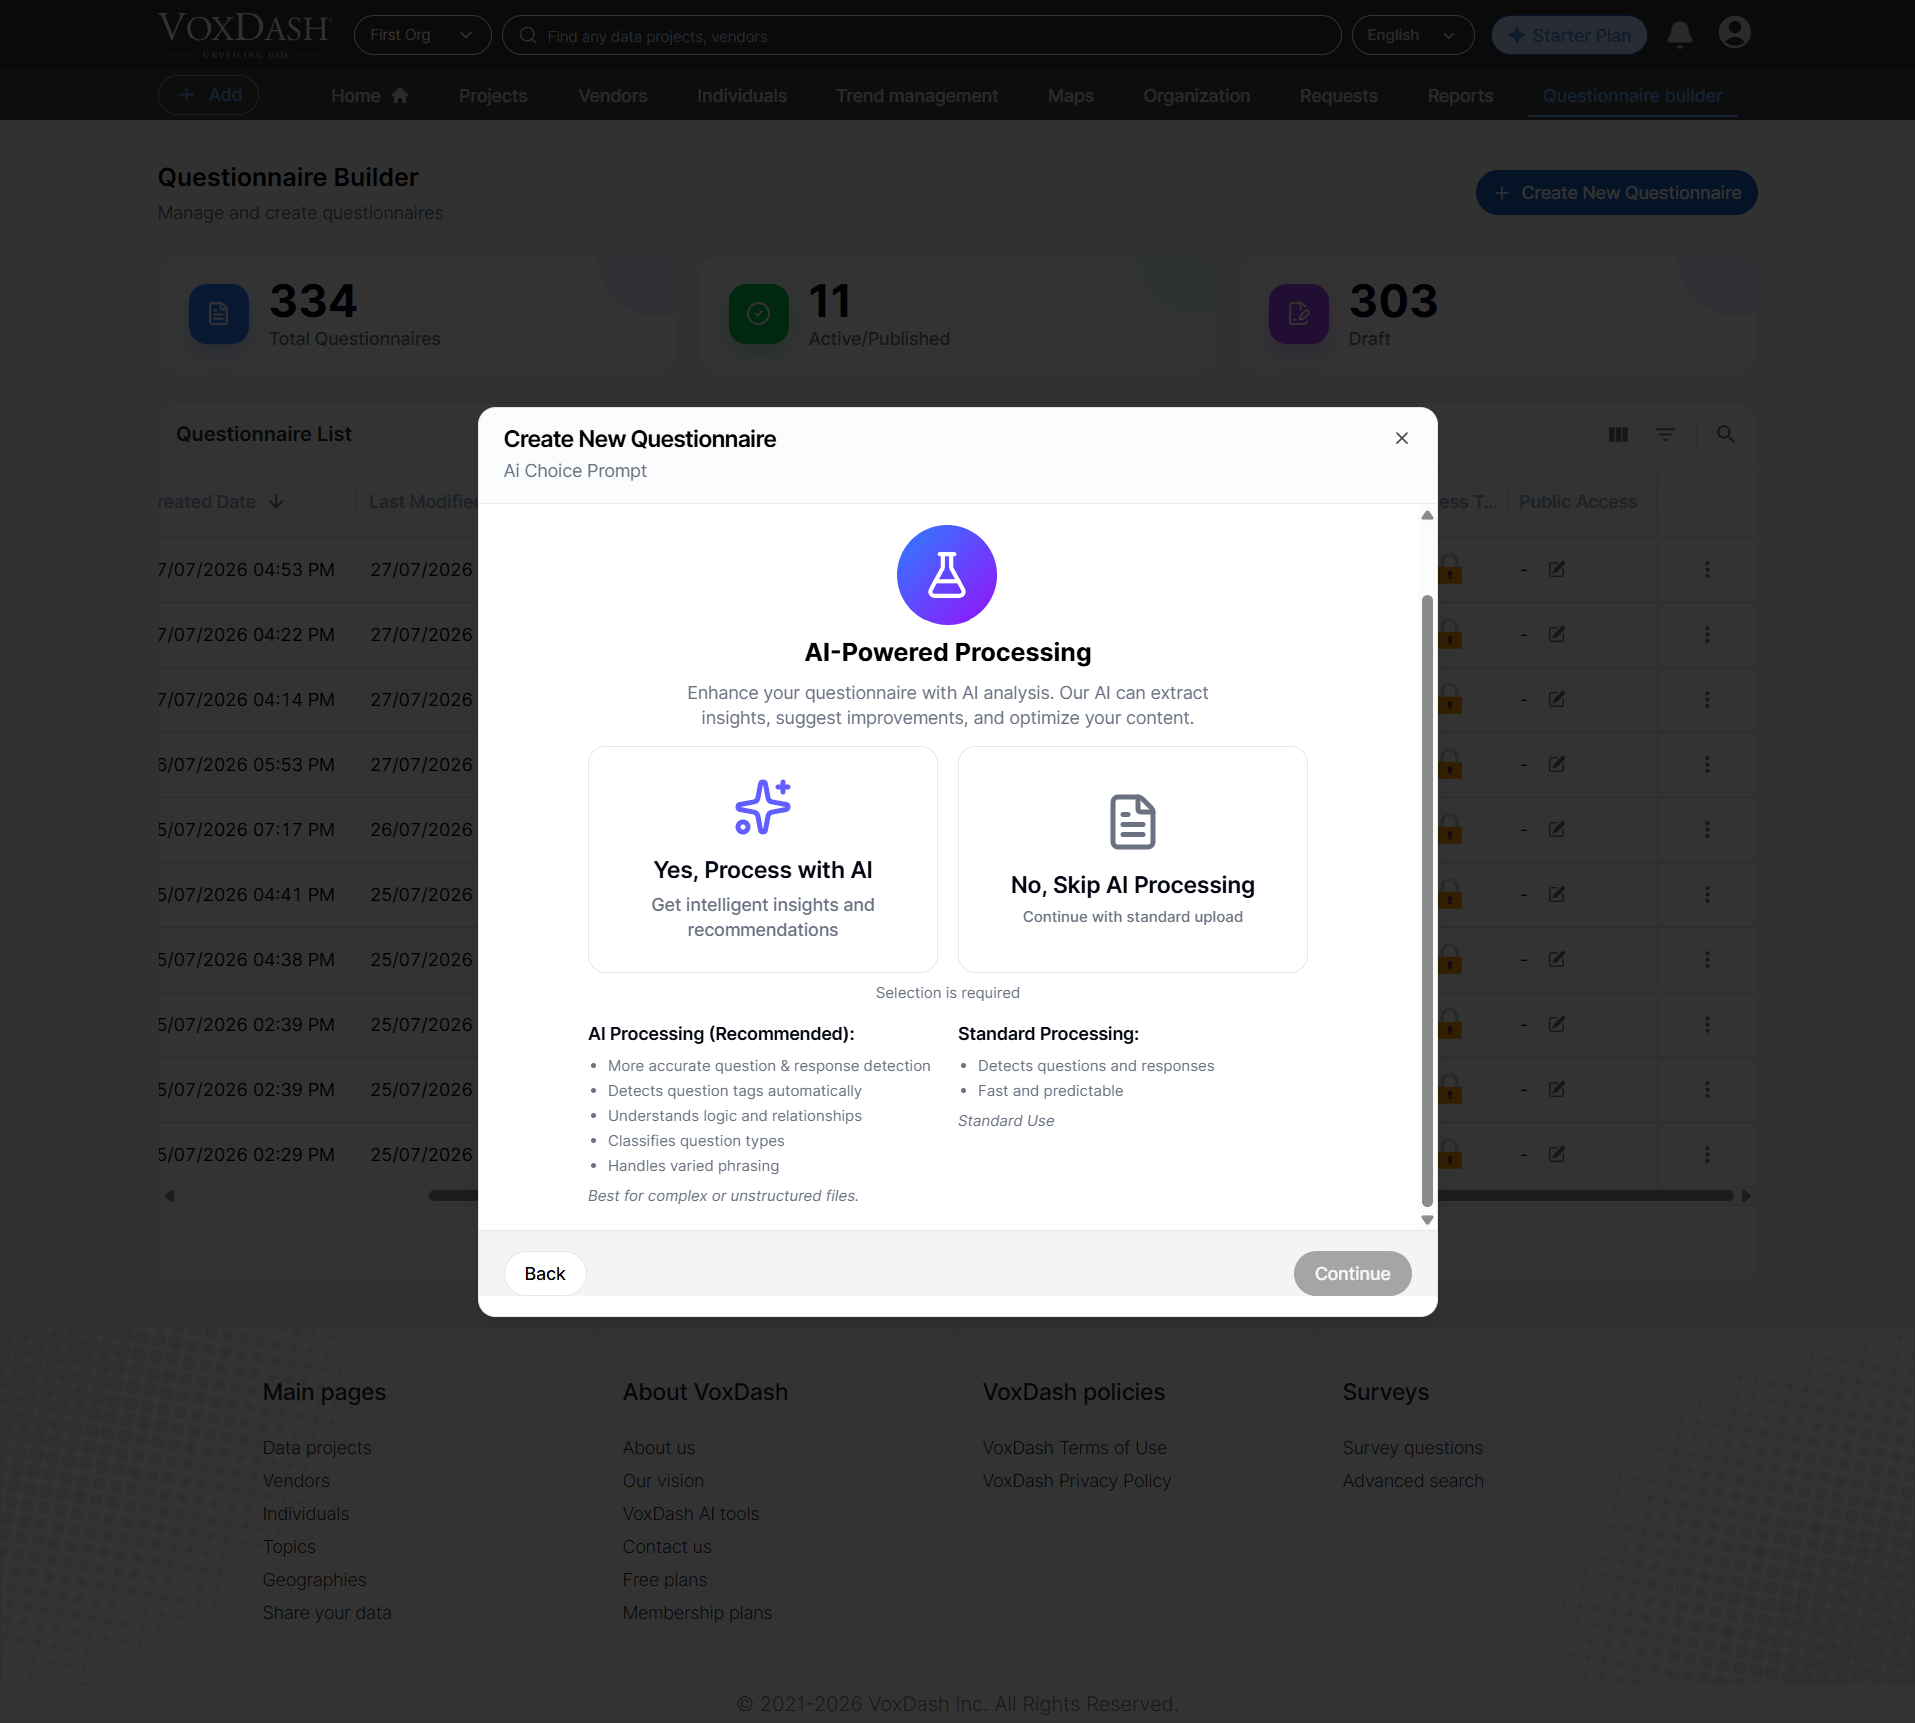
Task: Close the Create New Questionnaire dialog
Action: (x=1401, y=438)
